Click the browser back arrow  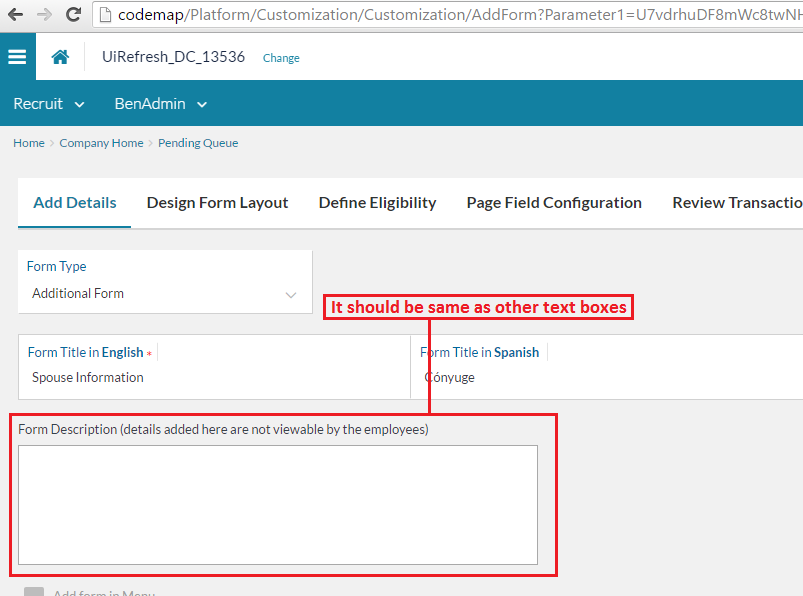[x=15, y=15]
